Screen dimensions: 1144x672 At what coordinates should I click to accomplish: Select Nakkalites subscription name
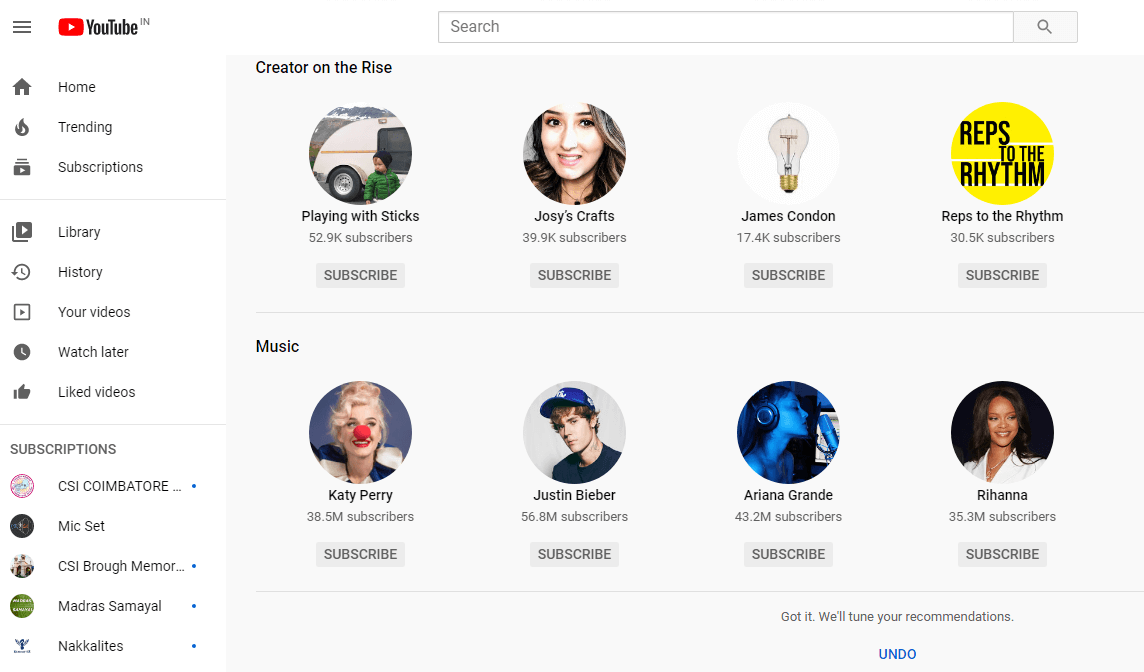(90, 646)
